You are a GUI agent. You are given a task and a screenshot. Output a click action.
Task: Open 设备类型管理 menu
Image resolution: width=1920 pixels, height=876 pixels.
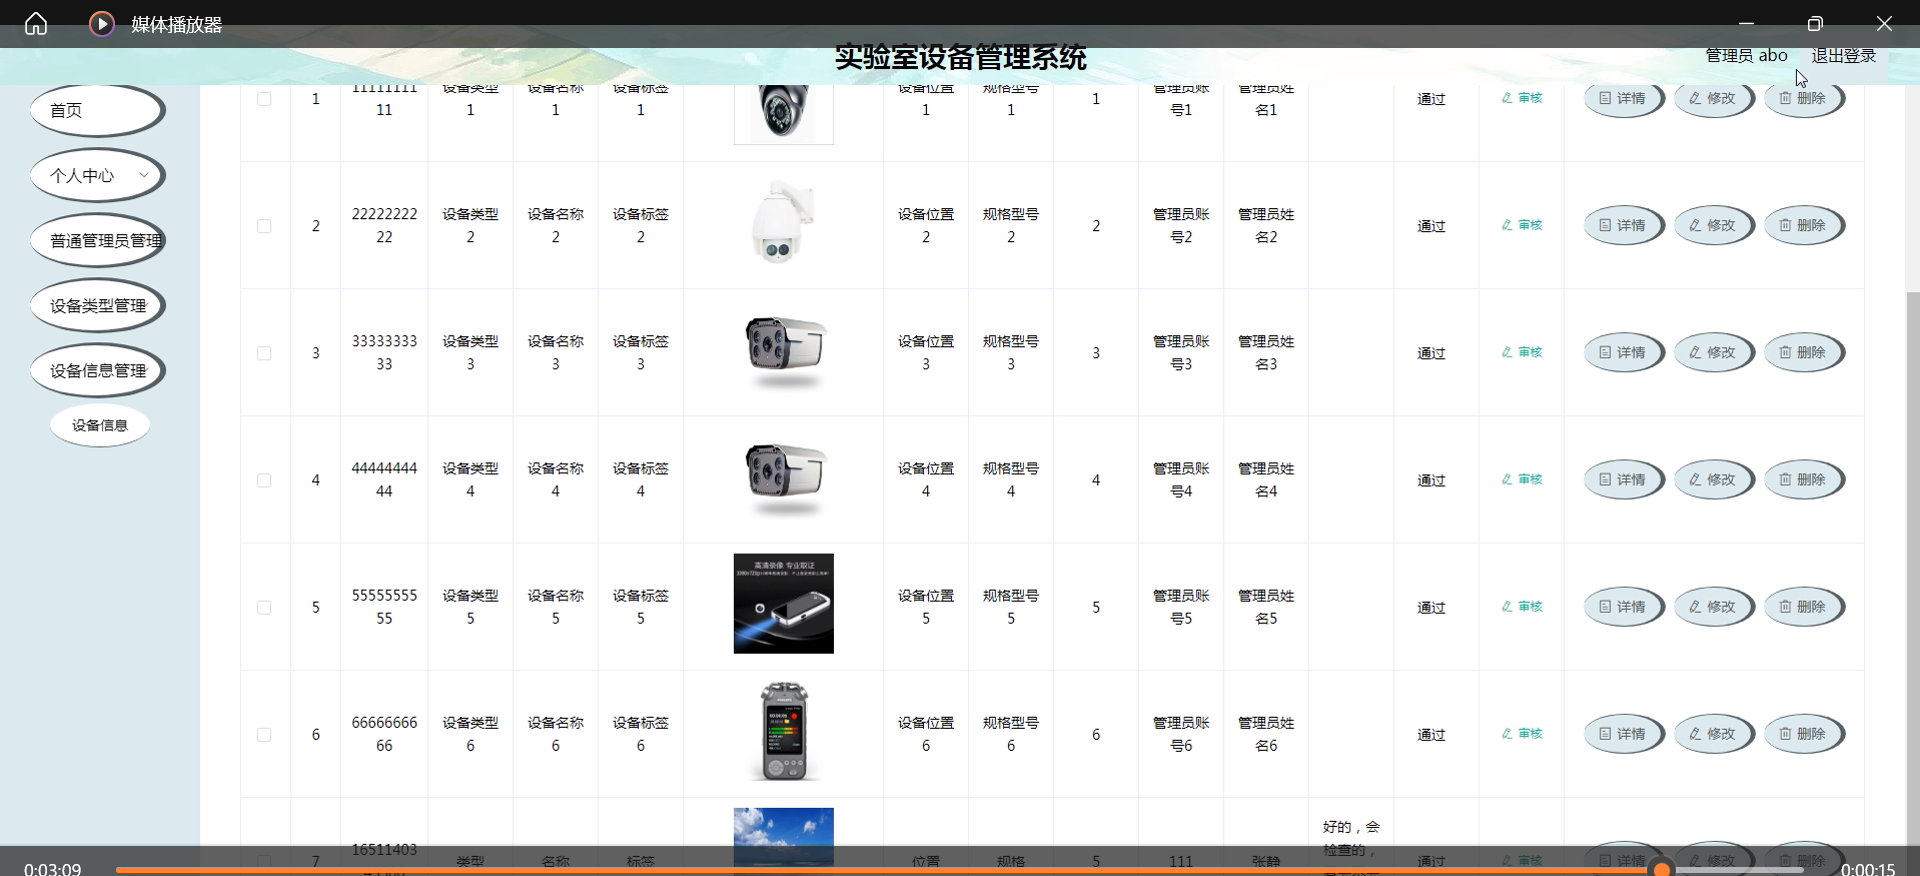(97, 305)
